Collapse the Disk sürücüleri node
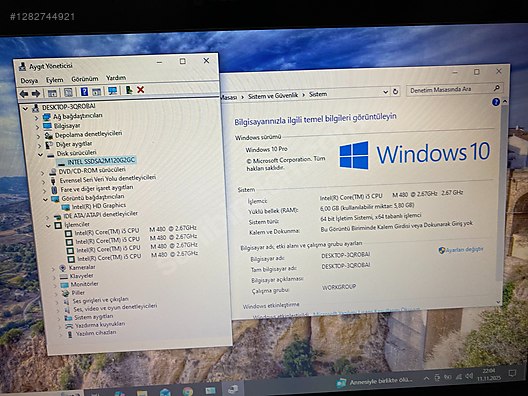Screen dimensions: 528x396 40,155
